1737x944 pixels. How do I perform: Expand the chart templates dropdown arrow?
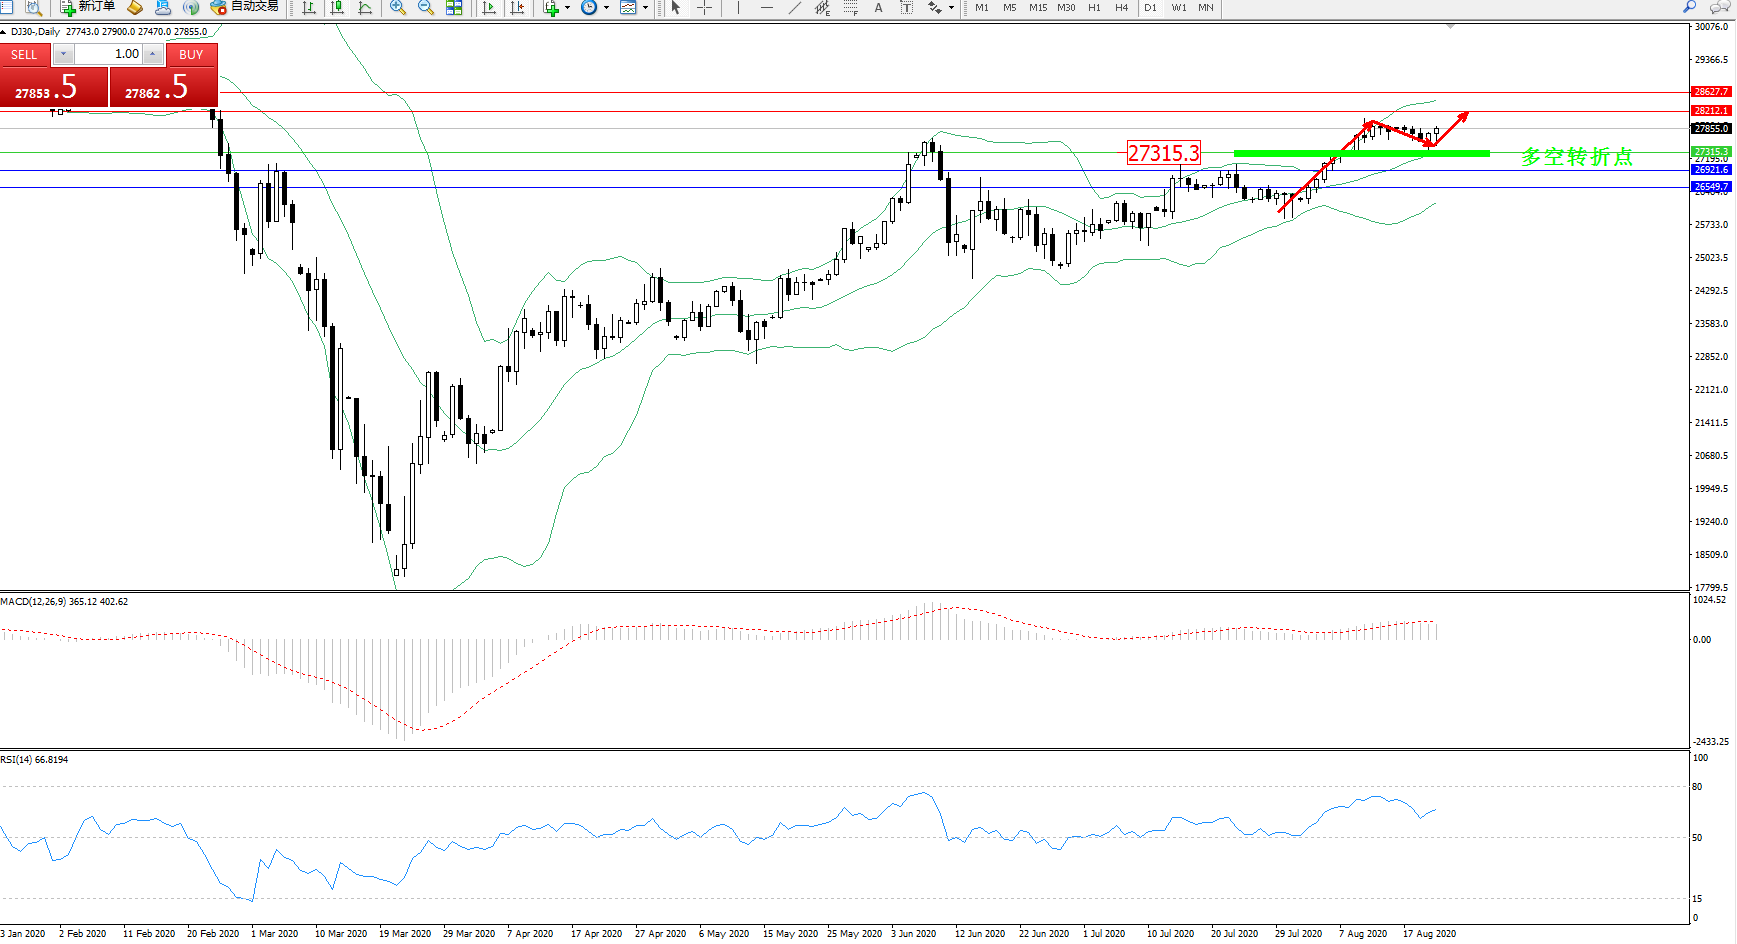[645, 8]
